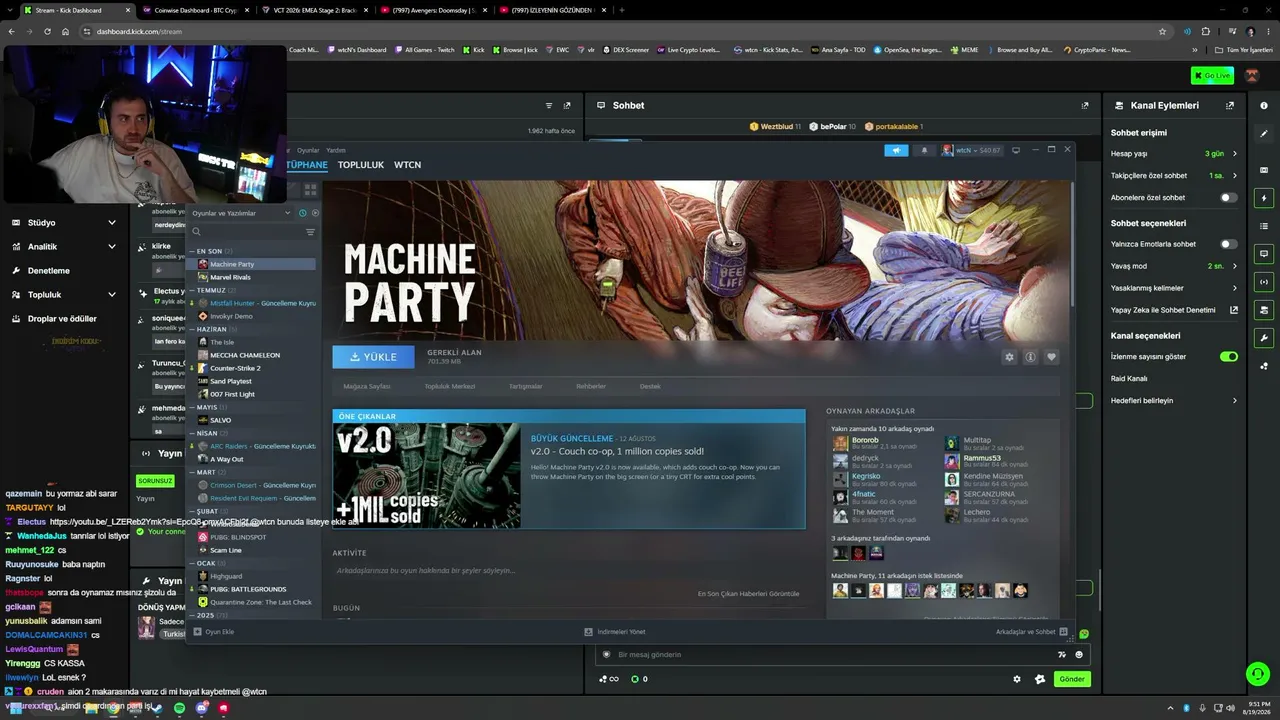Click the green Go Live button
This screenshot has height=720, width=1280.
tap(1212, 76)
